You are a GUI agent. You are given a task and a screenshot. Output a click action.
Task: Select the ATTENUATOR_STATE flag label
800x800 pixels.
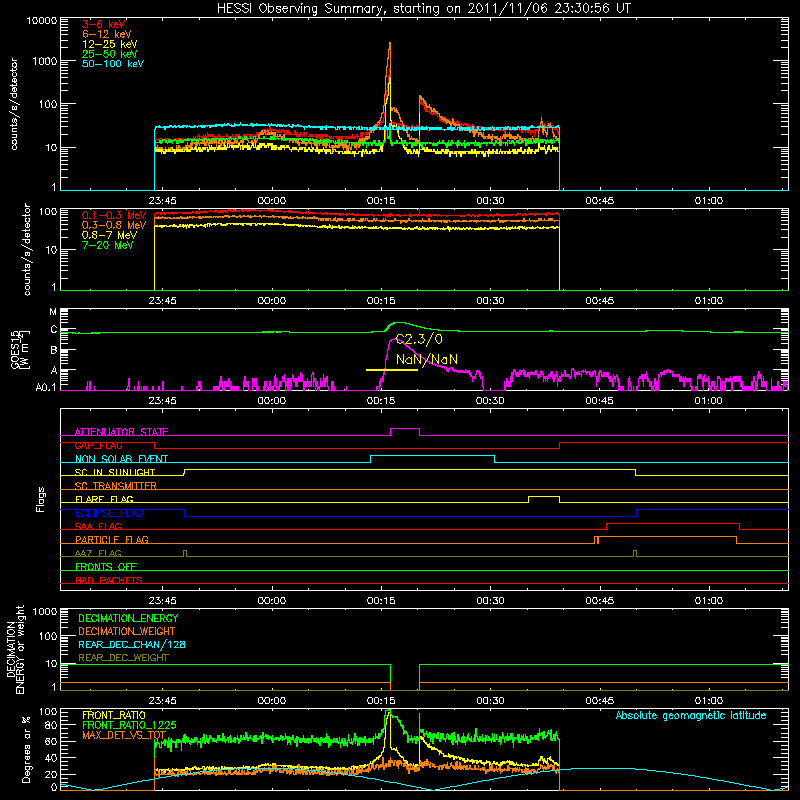point(121,432)
